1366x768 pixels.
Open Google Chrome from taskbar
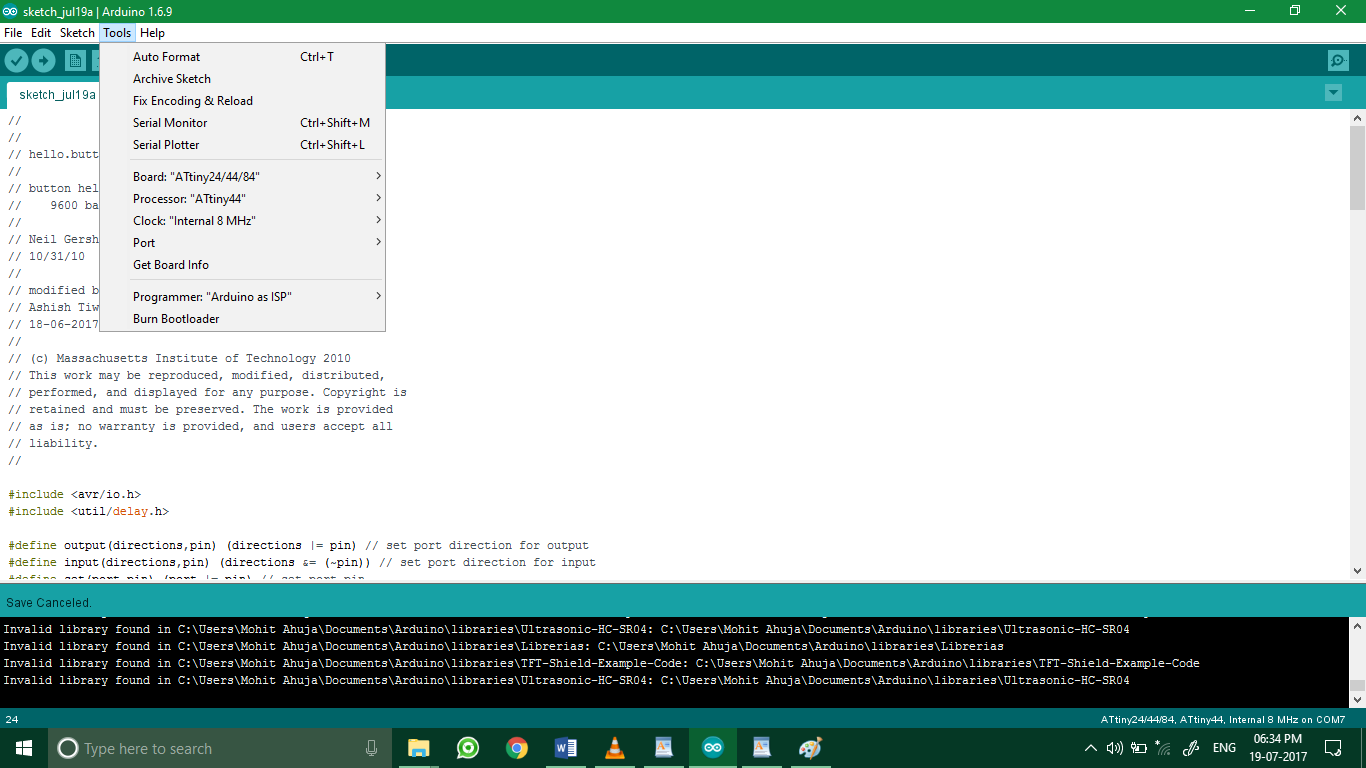516,748
